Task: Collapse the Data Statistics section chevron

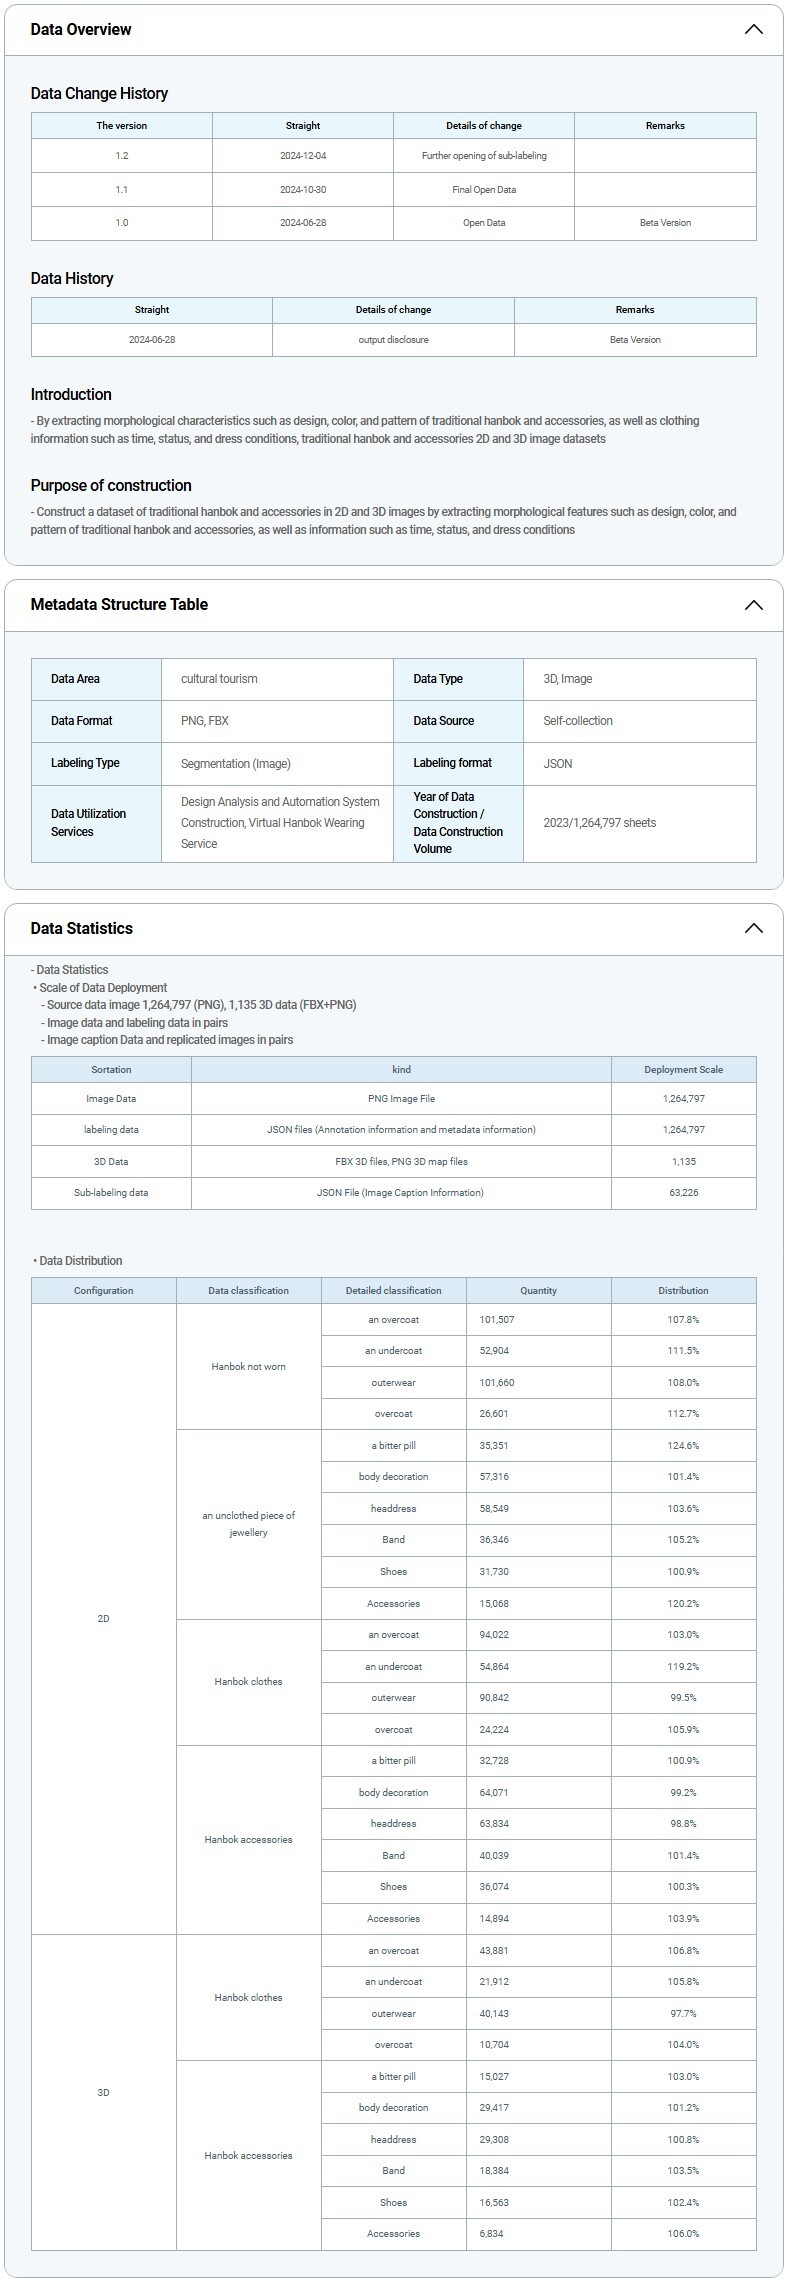Action: point(753,928)
